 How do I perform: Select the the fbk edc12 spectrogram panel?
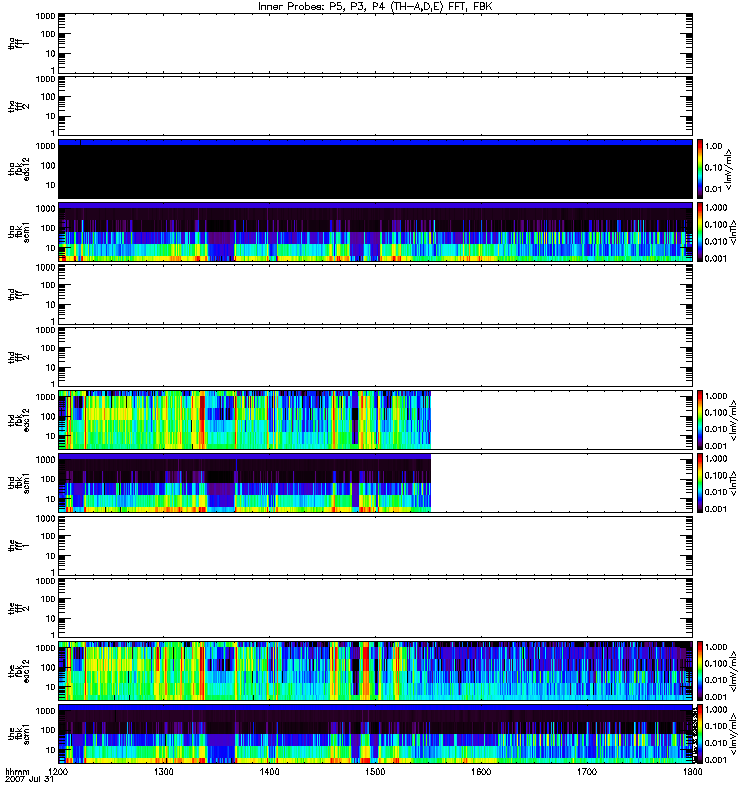[376, 671]
